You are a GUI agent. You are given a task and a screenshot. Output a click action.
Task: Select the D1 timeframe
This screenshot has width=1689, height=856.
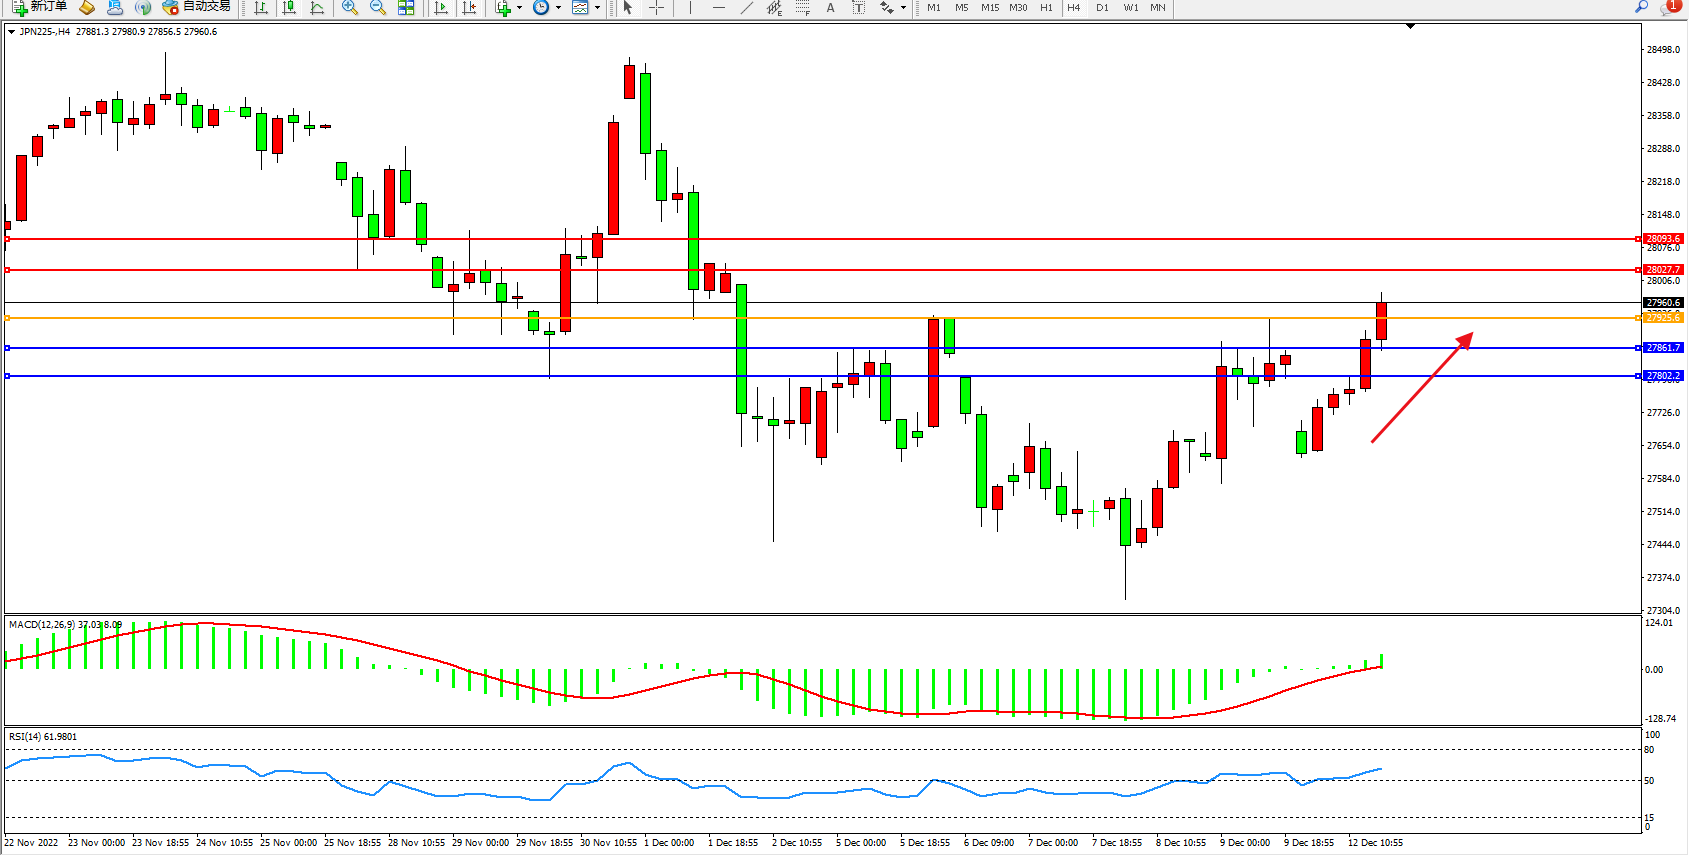click(1102, 8)
